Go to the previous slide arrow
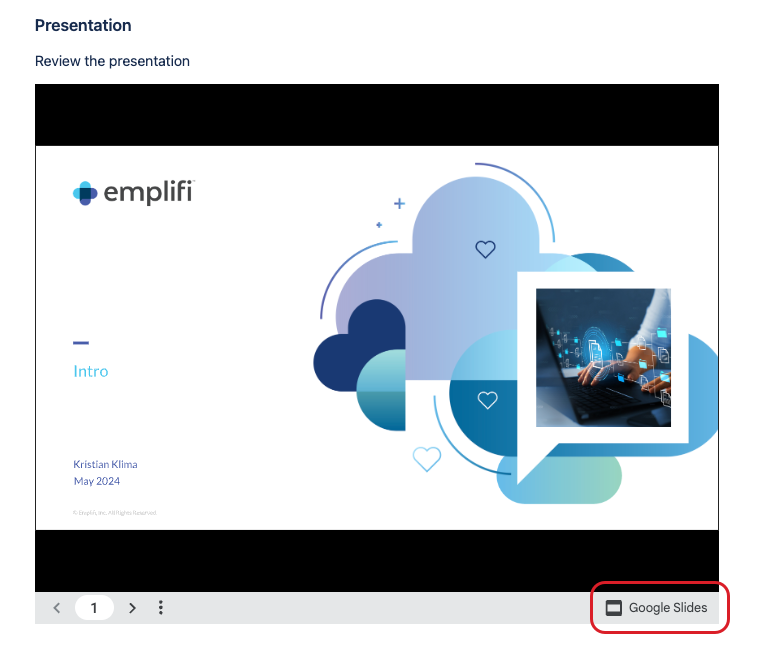The height and width of the screenshot is (653, 759). point(57,607)
